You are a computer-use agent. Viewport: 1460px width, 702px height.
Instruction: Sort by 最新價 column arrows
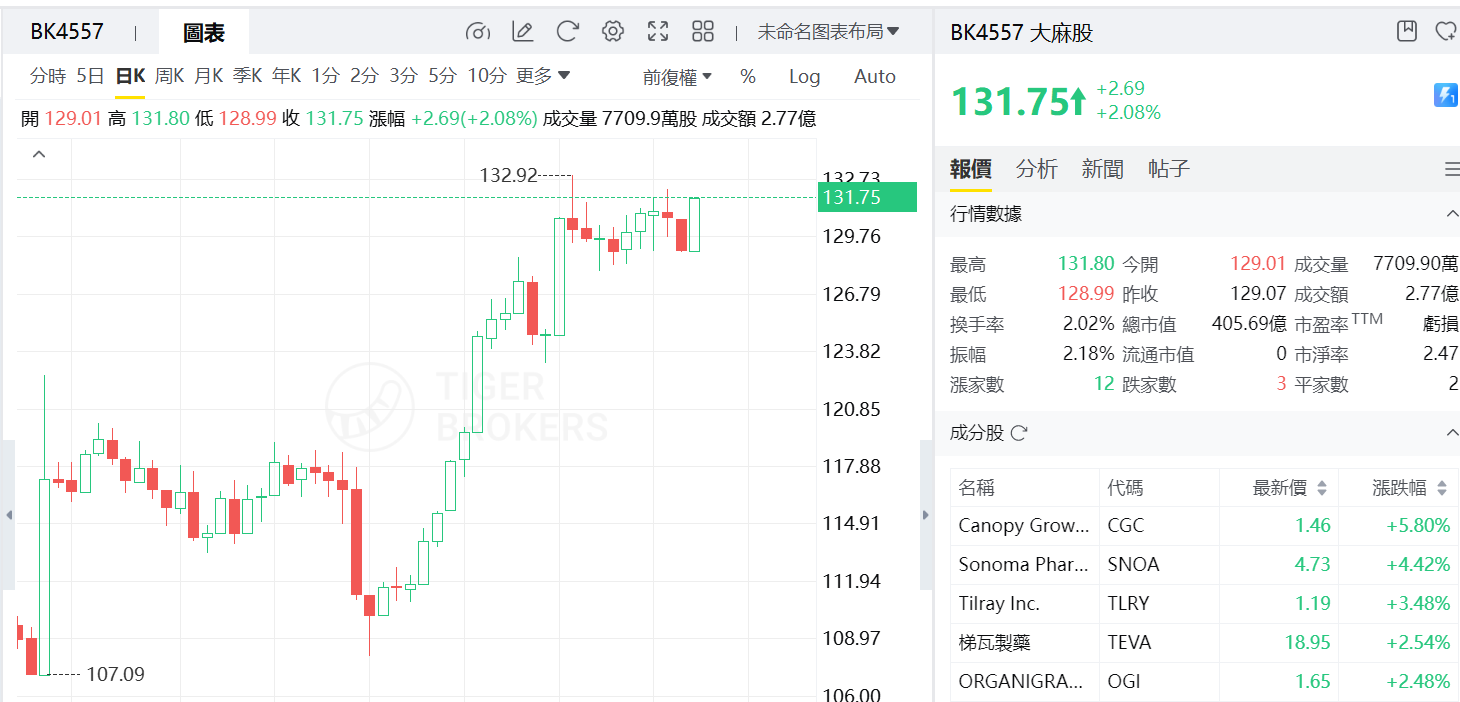(x=1322, y=488)
